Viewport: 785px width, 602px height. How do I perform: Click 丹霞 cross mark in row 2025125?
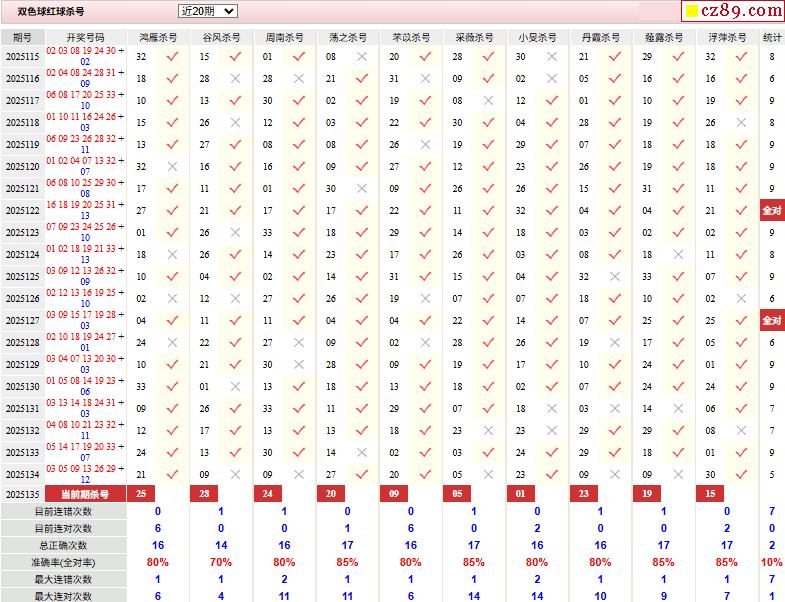click(614, 277)
